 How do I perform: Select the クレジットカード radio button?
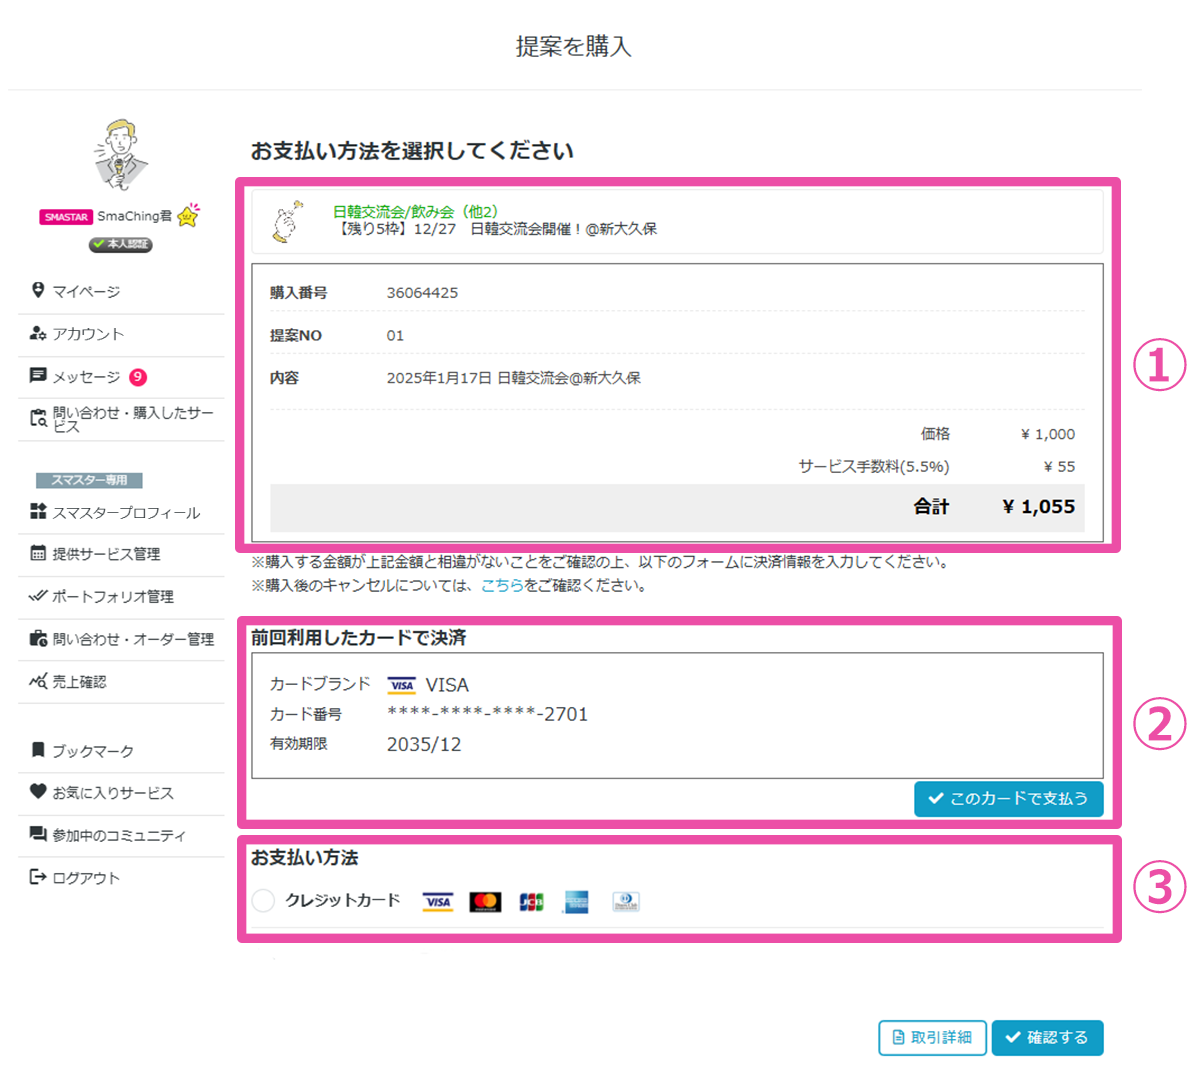[x=263, y=901]
